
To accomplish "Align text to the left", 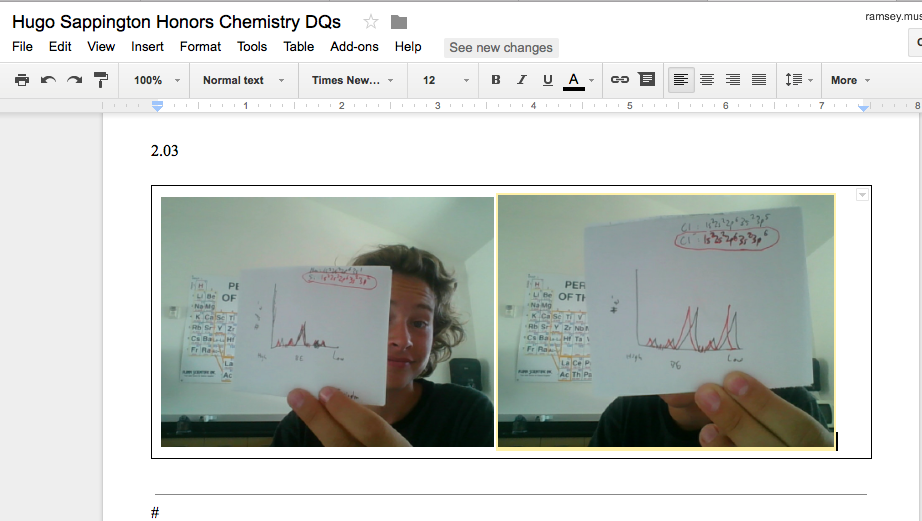I will pyautogui.click(x=681, y=80).
